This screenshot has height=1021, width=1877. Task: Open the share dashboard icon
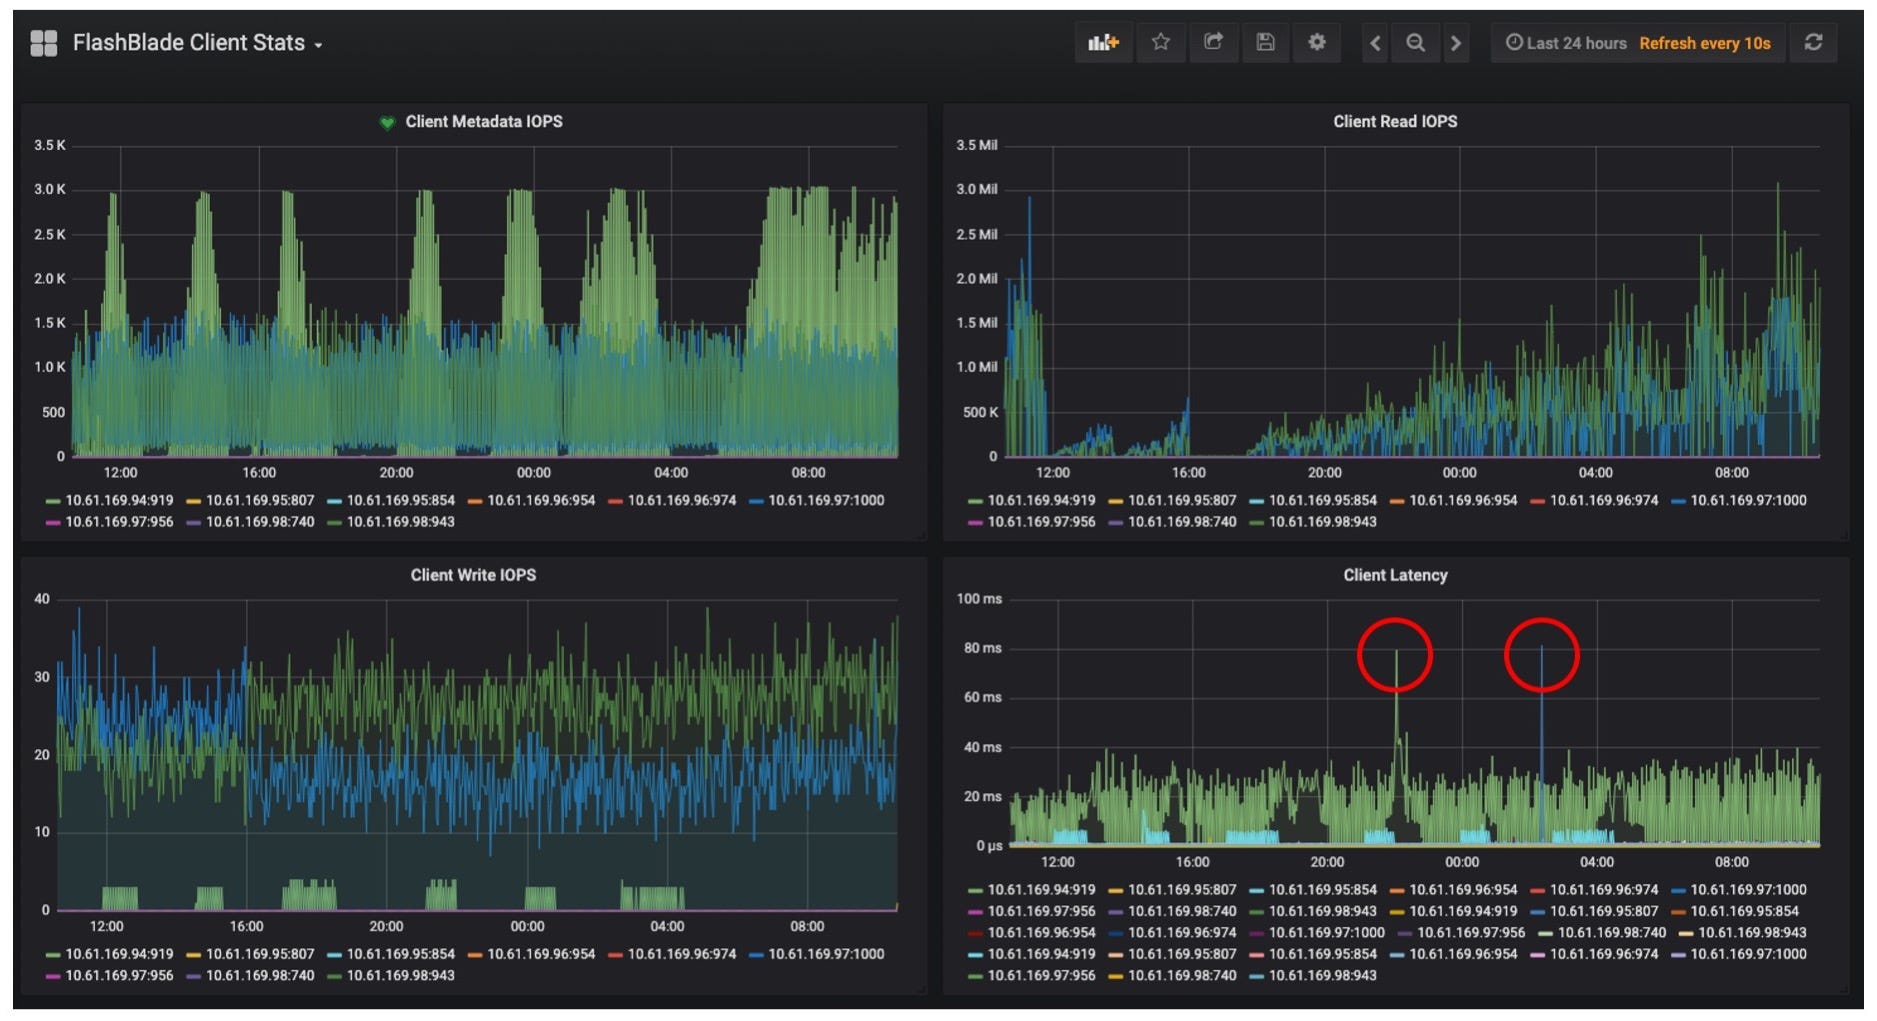click(1213, 43)
